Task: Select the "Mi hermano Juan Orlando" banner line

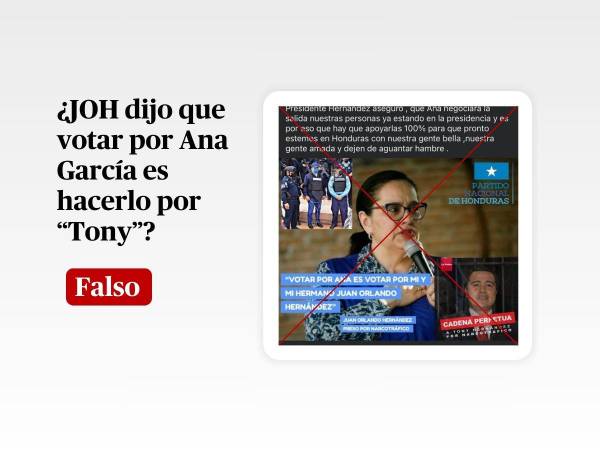Action: click(341, 293)
